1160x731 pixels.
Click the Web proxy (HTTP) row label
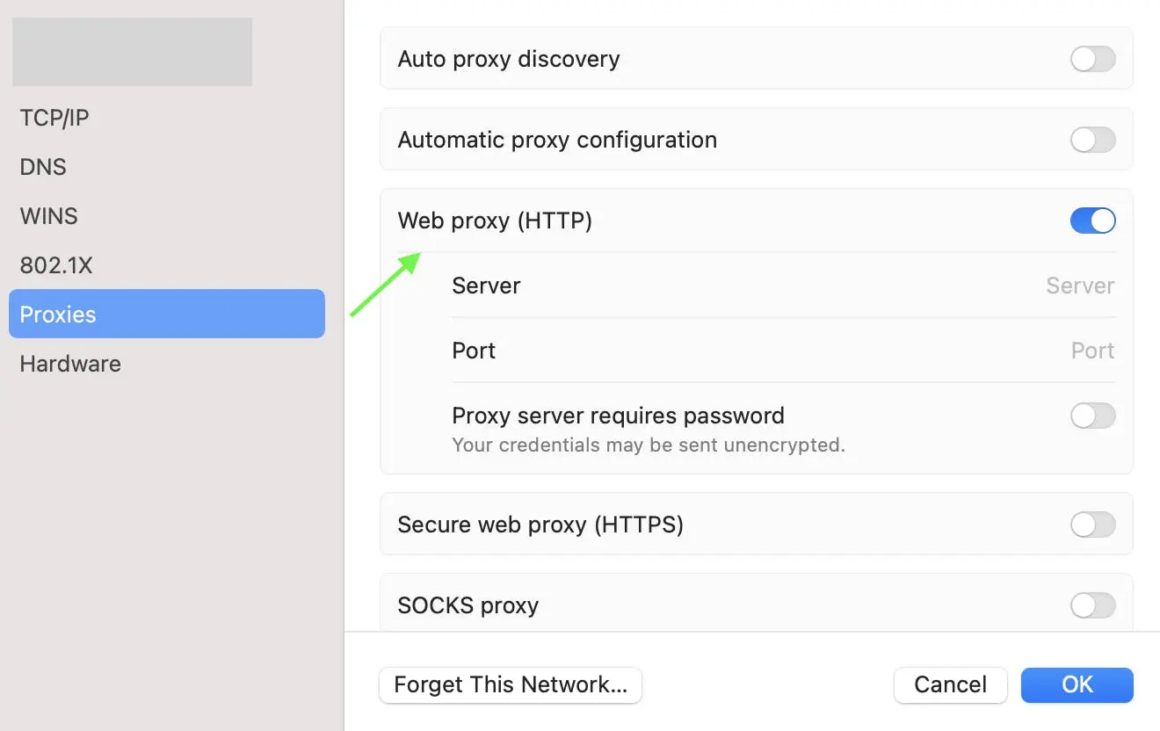click(x=494, y=220)
